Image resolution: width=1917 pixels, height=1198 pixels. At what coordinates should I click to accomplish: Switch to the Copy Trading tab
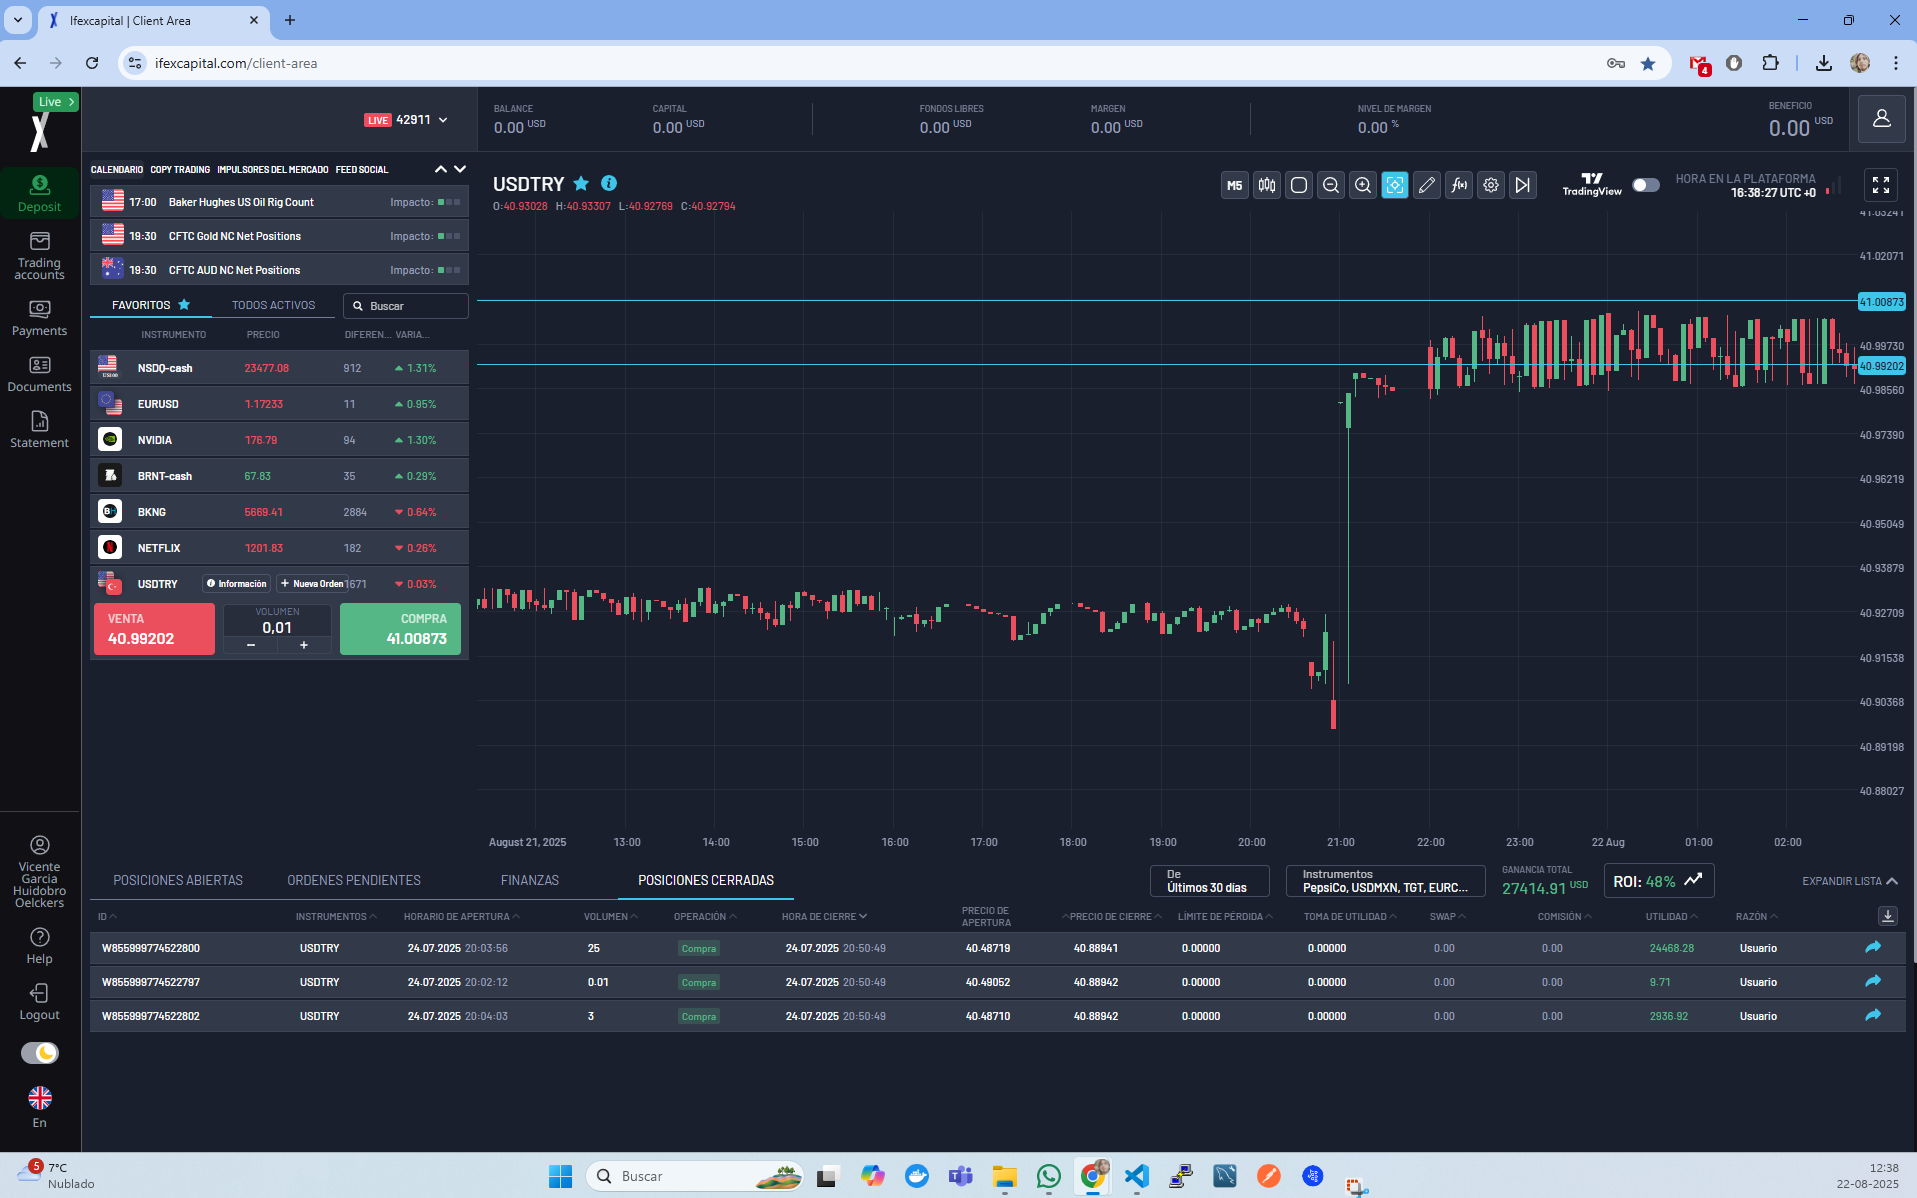pos(180,170)
